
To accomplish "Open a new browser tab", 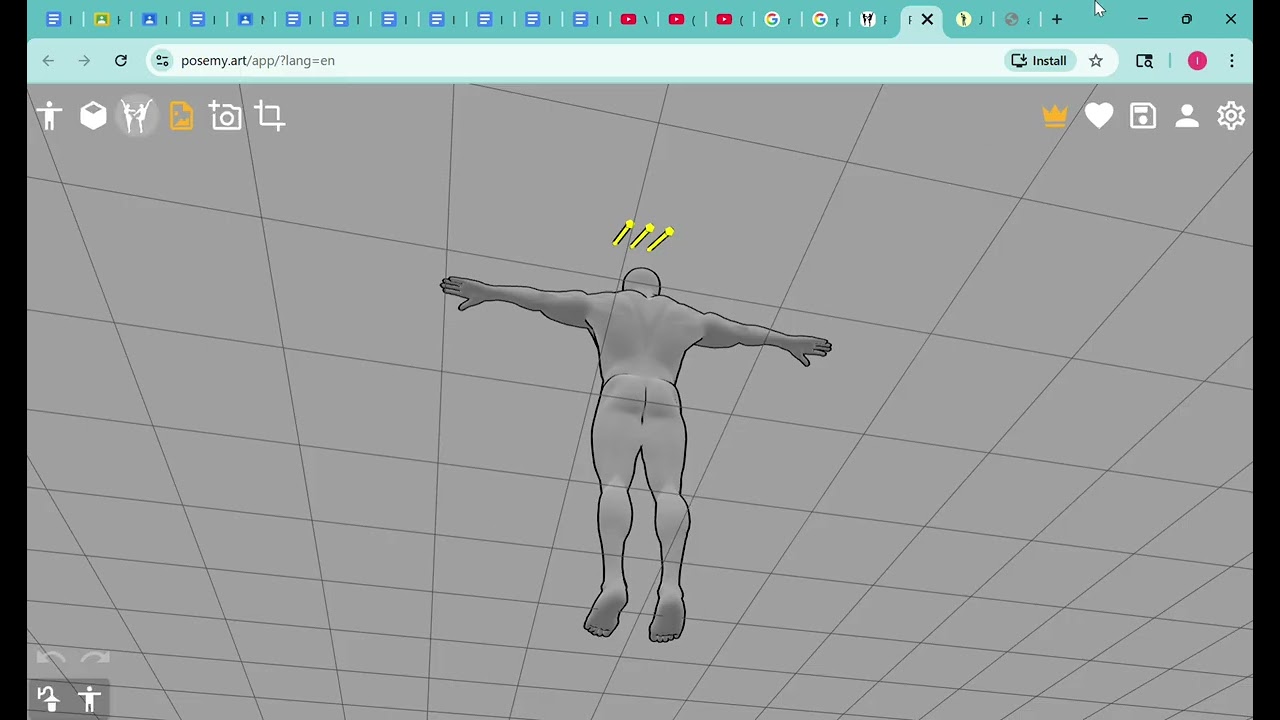I will 1057,19.
